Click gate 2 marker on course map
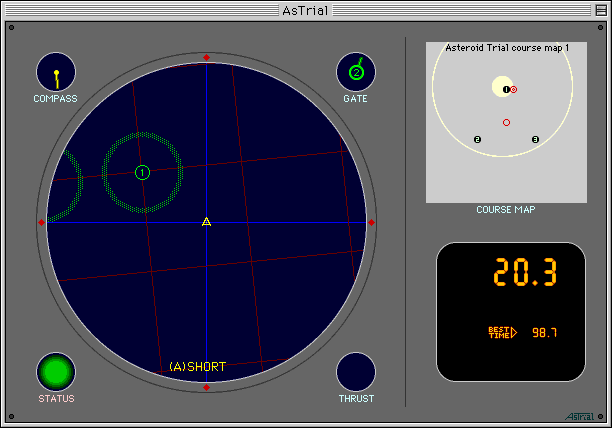 point(477,139)
